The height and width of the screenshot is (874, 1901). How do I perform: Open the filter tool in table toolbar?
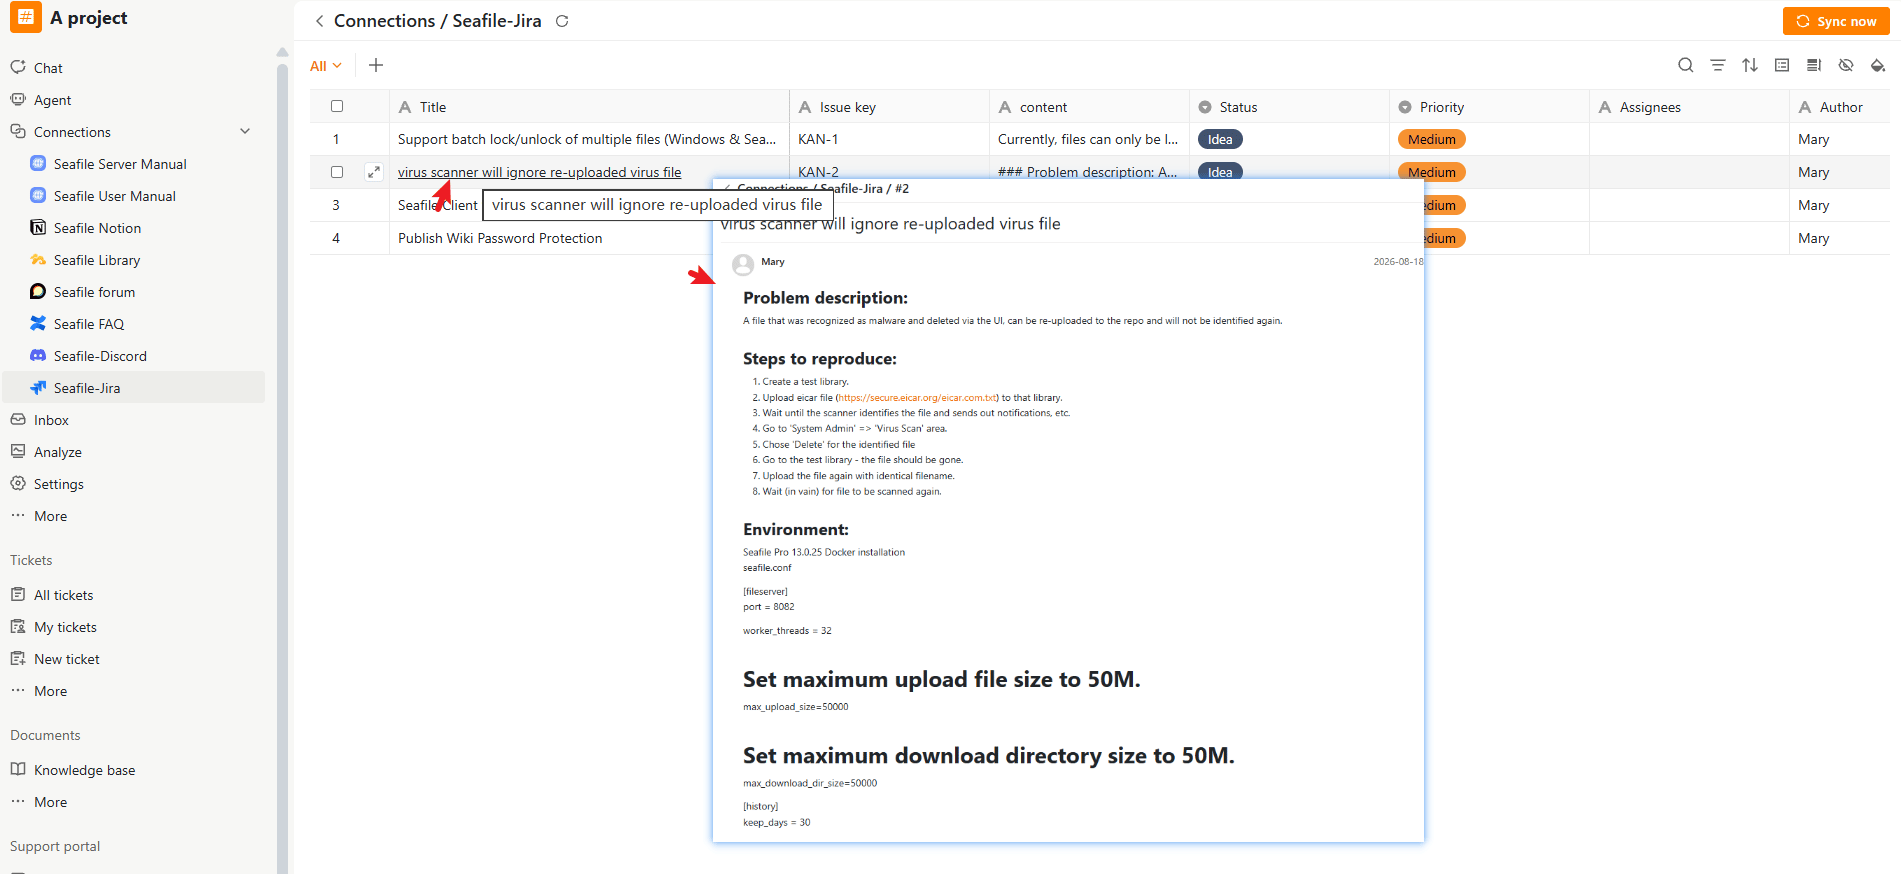coord(1718,65)
